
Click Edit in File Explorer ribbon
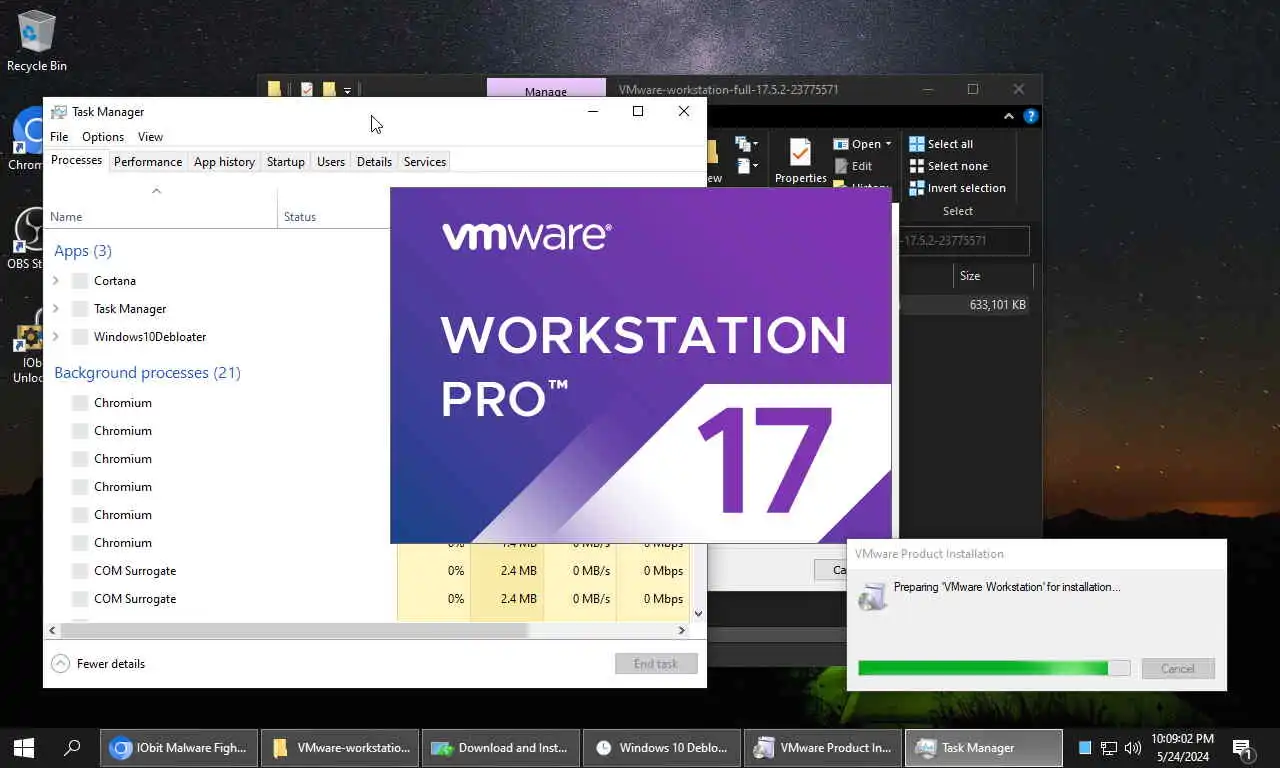click(852, 166)
